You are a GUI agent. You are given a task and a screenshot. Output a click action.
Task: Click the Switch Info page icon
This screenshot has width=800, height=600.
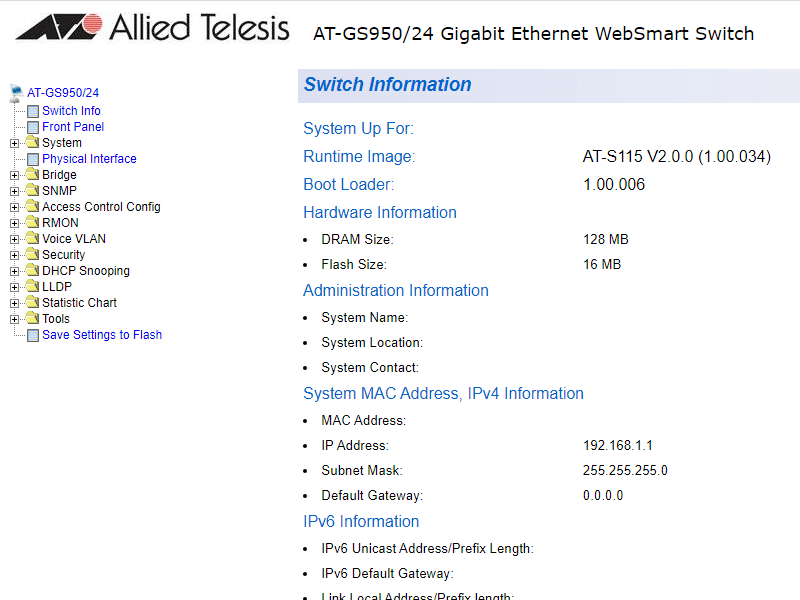coord(33,111)
